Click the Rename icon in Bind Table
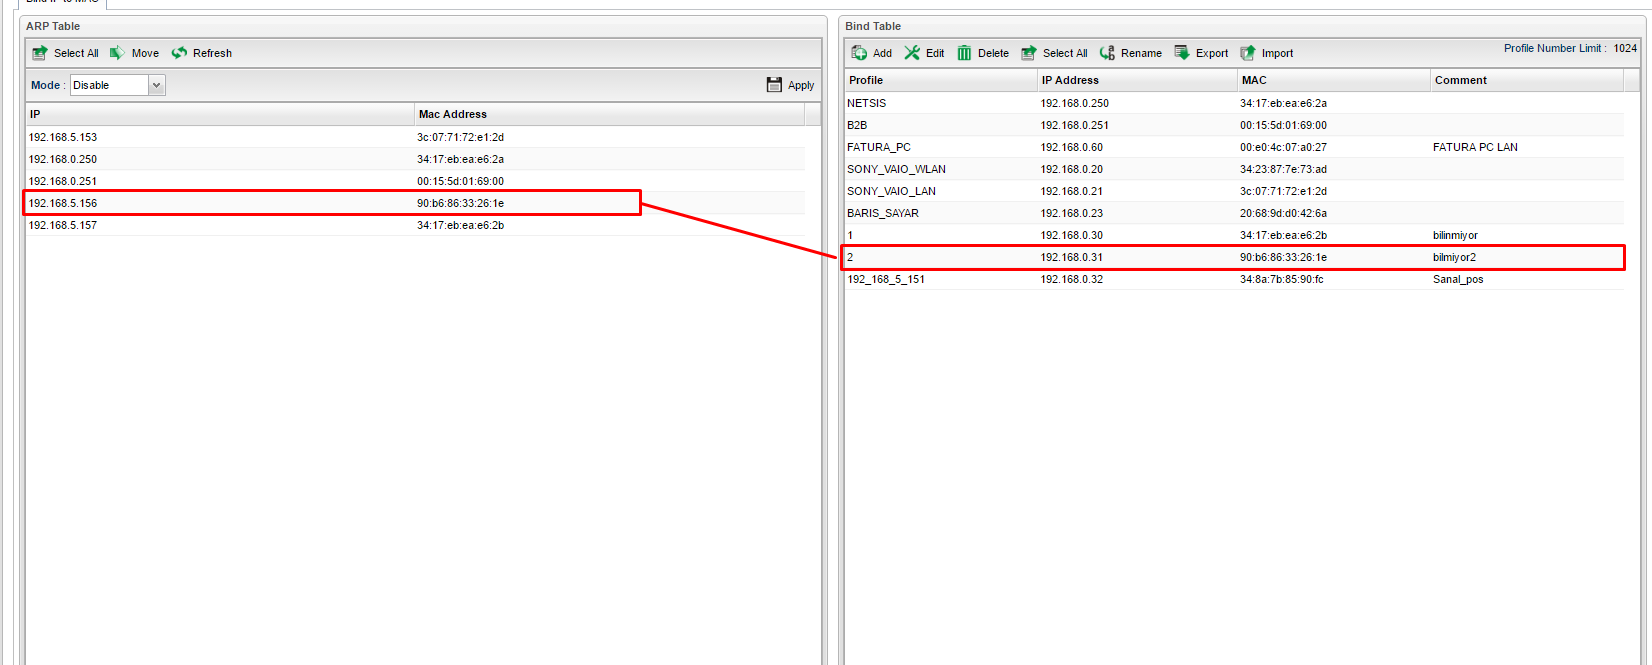The height and width of the screenshot is (665, 1652). coord(1107,53)
